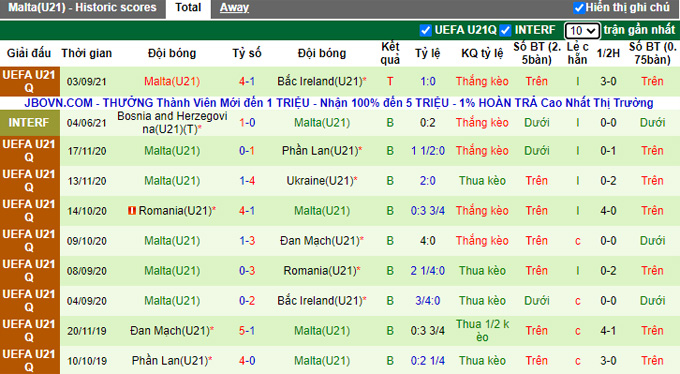Click the 1-3 score on 09/10/20

pyautogui.click(x=247, y=241)
